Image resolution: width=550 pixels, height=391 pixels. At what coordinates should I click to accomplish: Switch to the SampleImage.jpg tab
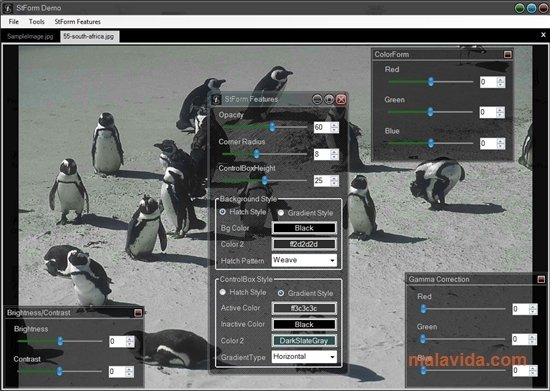click(x=30, y=36)
